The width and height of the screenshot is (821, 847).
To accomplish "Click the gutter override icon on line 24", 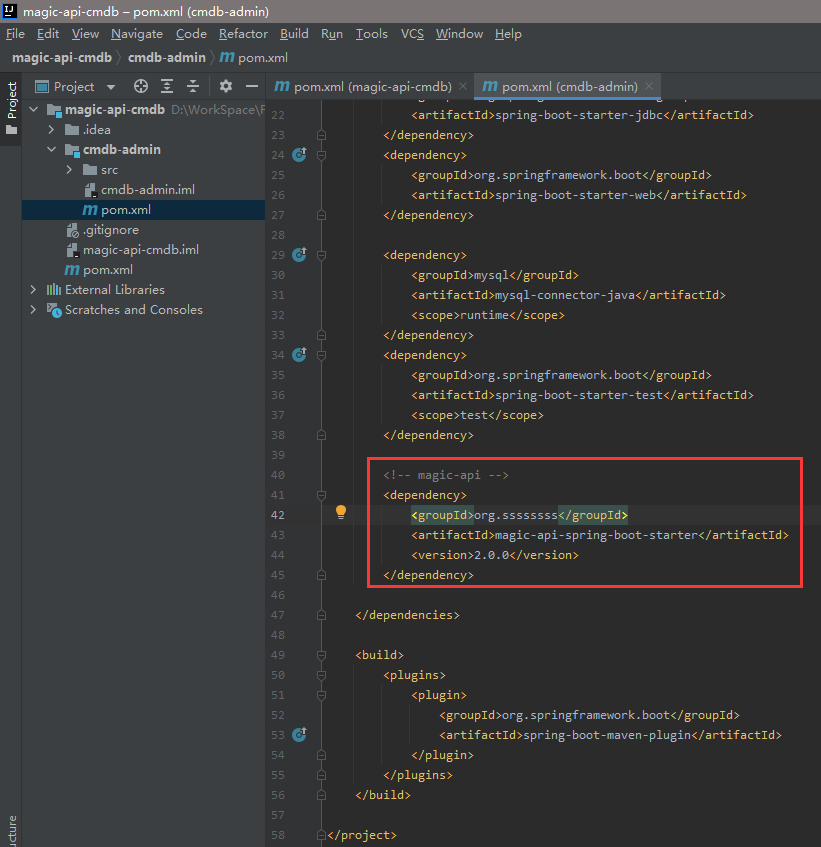I will [298, 155].
